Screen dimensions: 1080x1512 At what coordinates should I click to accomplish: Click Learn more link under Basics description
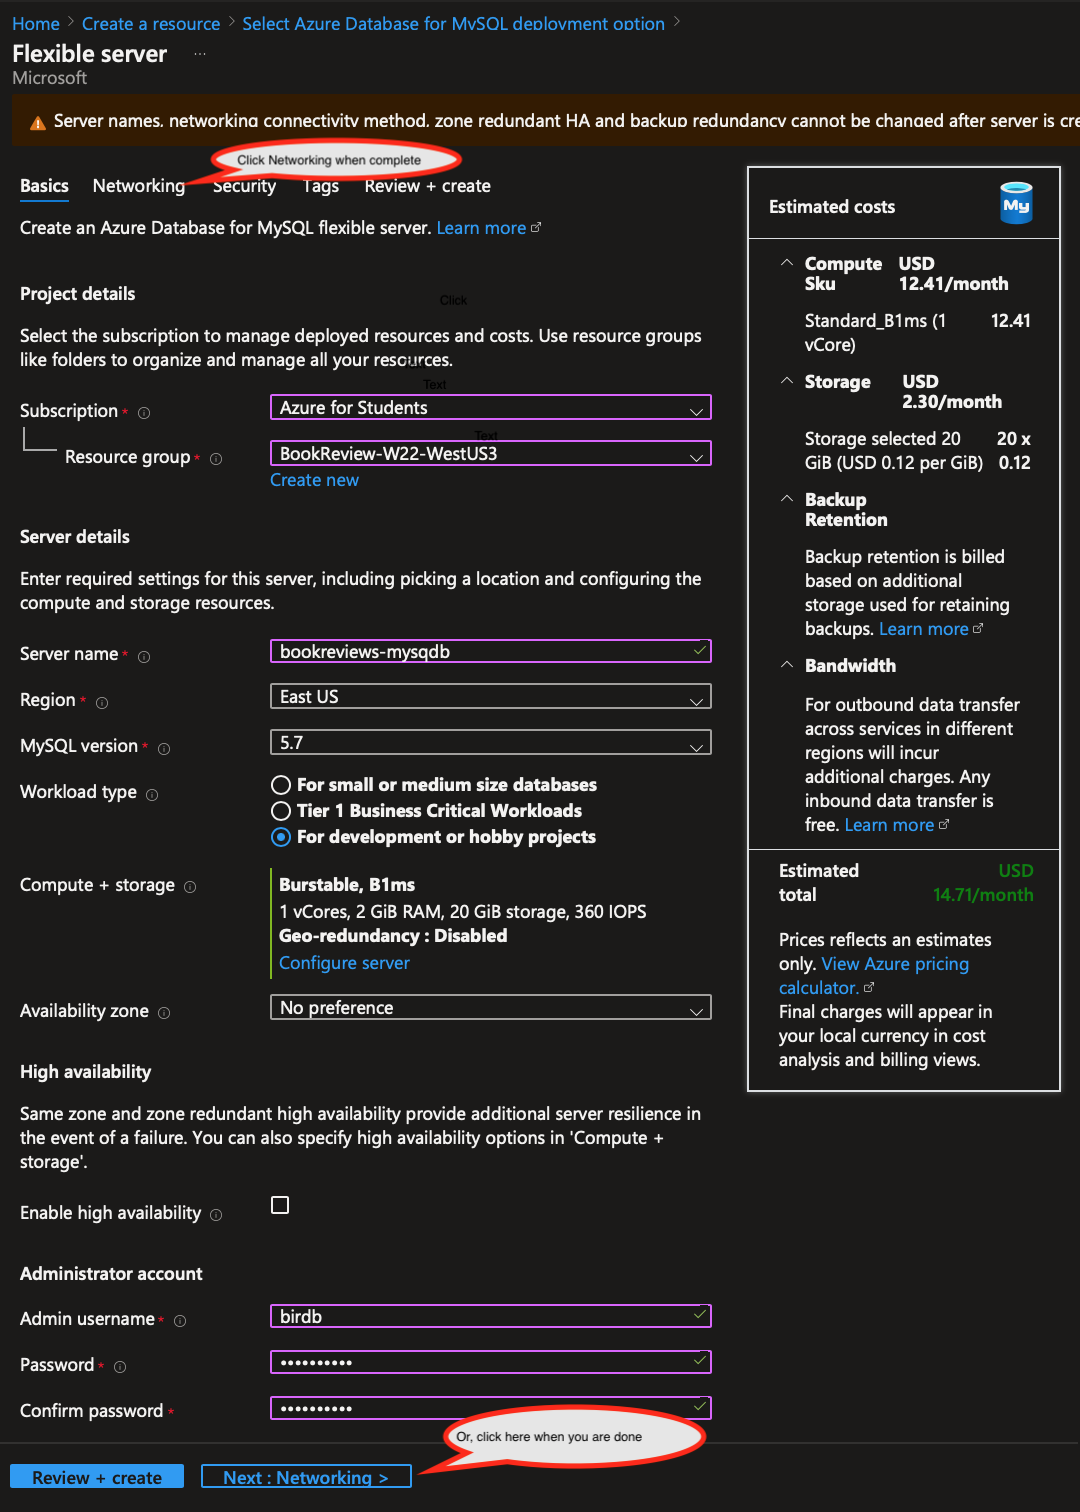[488, 228]
